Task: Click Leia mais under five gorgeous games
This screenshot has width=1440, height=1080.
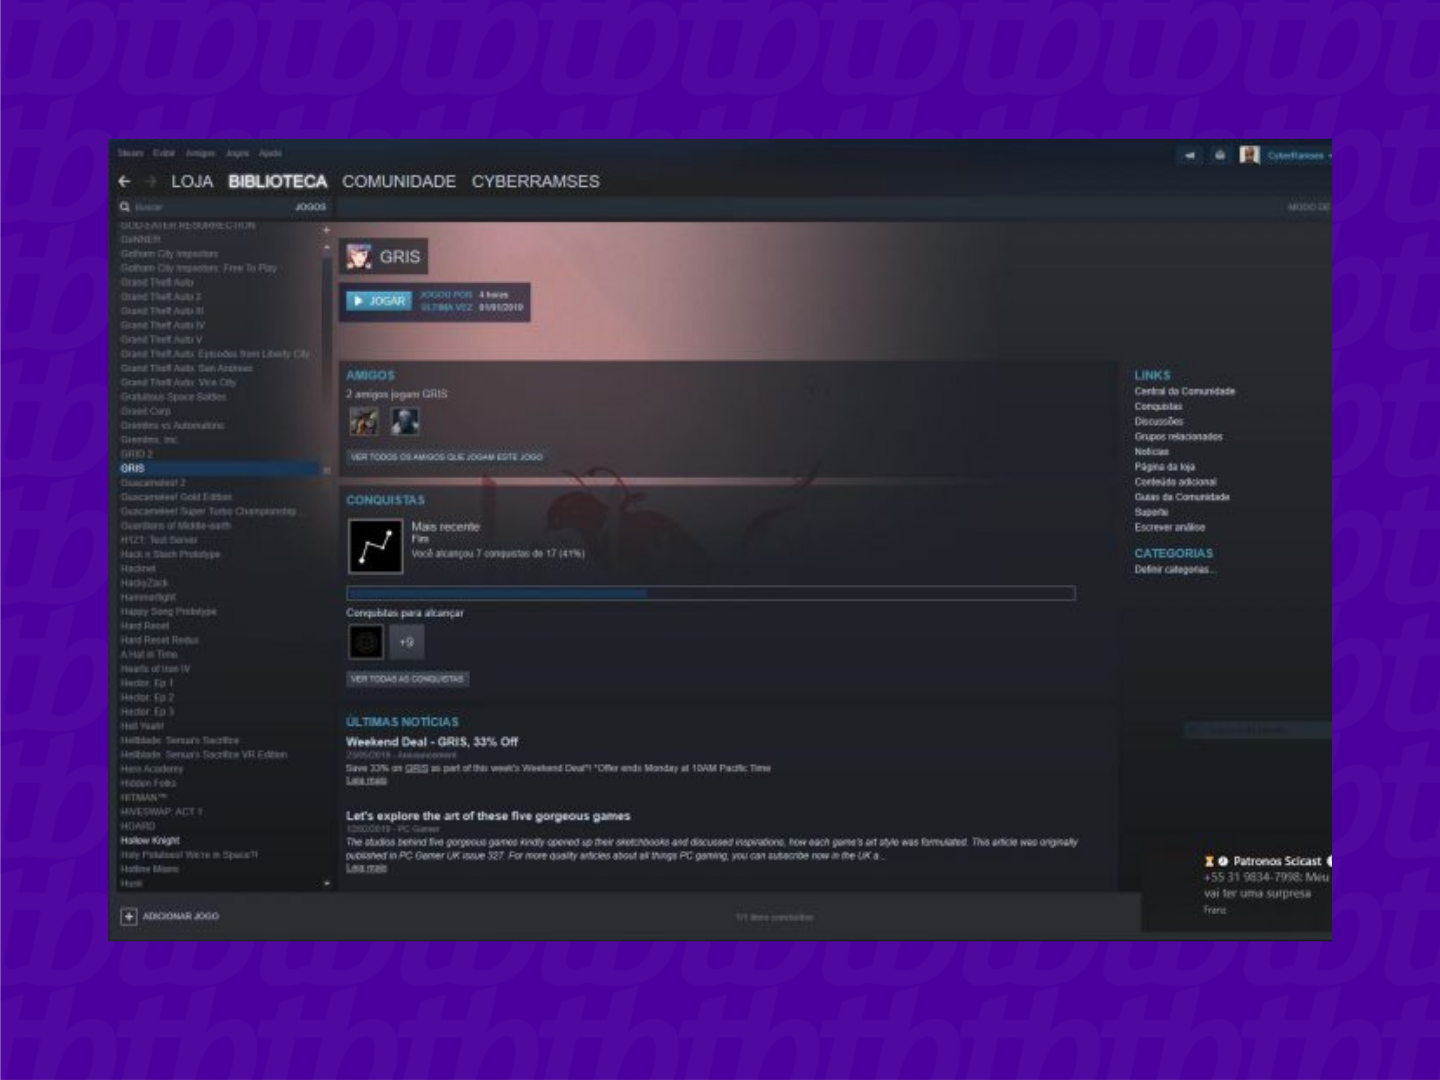Action: [366, 868]
